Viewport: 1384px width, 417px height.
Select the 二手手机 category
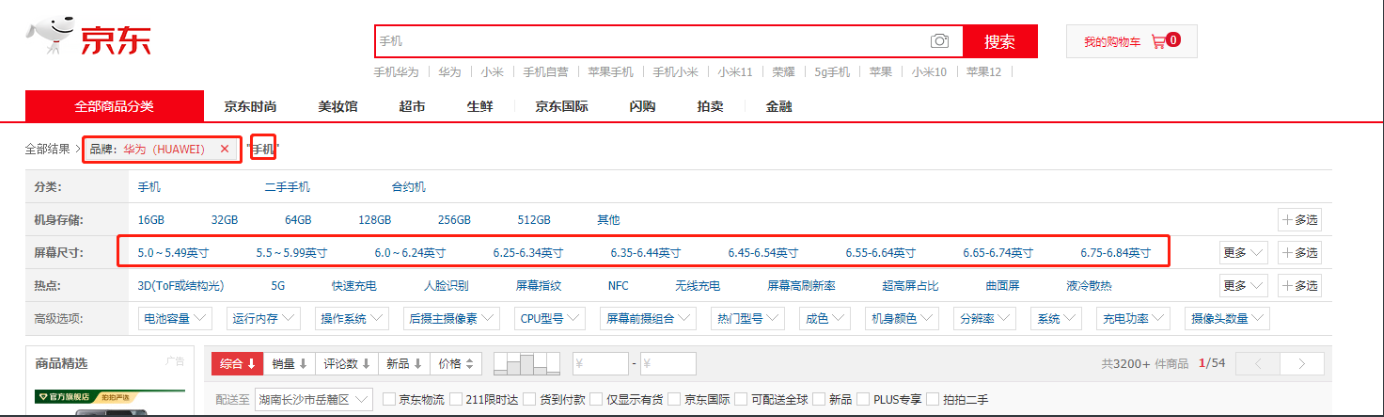pyautogui.click(x=287, y=187)
